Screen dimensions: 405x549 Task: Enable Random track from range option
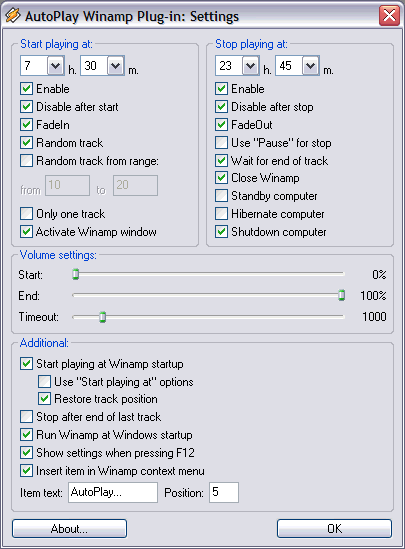pyautogui.click(x=27, y=161)
